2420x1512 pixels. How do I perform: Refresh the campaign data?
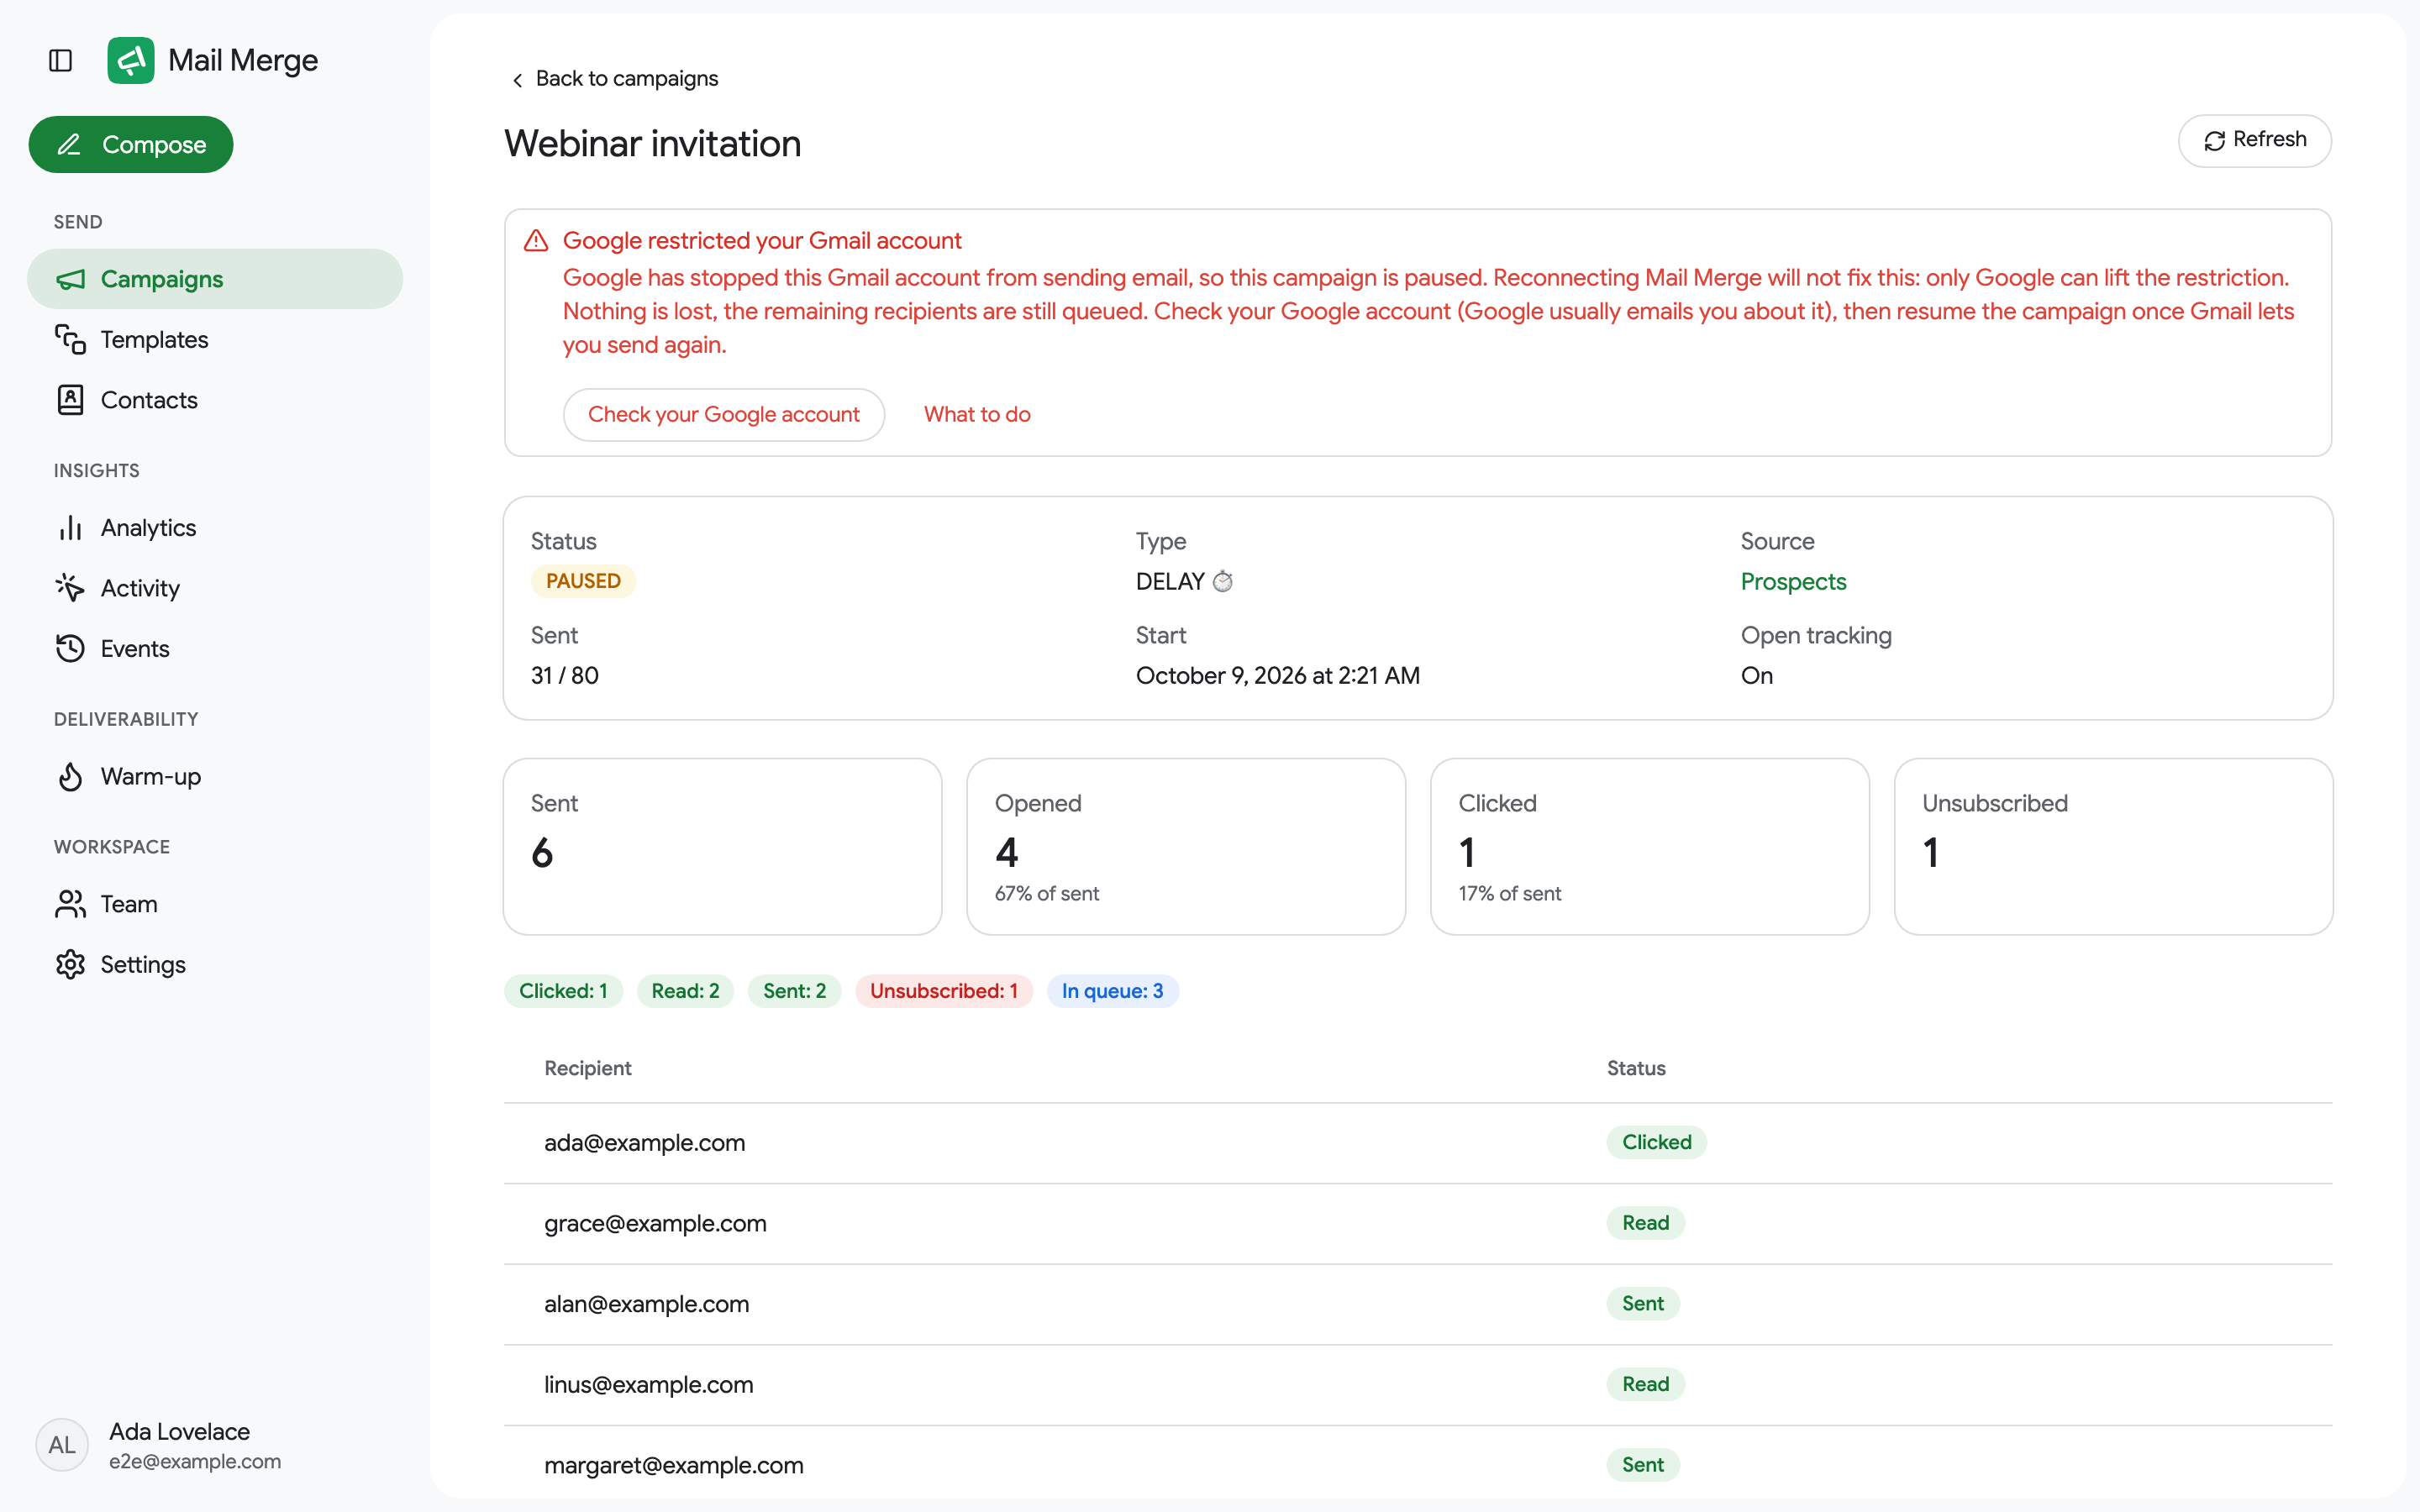[2255, 140]
